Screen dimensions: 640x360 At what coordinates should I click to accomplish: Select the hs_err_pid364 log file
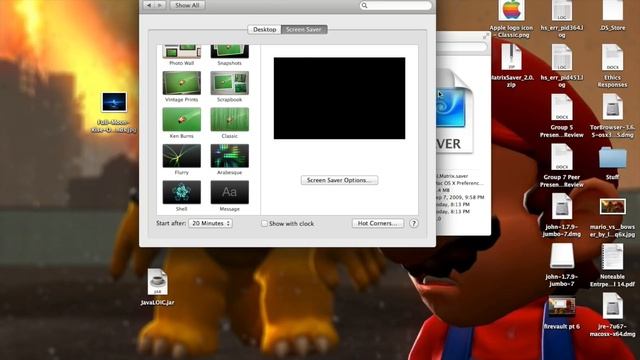(x=562, y=11)
